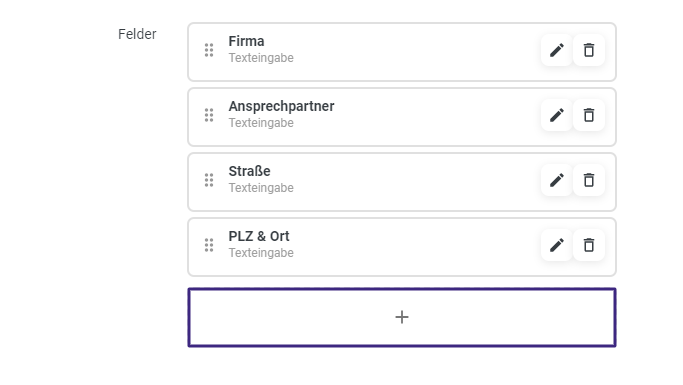
Task: Edit the Firma field with pencil icon
Action: (557, 50)
